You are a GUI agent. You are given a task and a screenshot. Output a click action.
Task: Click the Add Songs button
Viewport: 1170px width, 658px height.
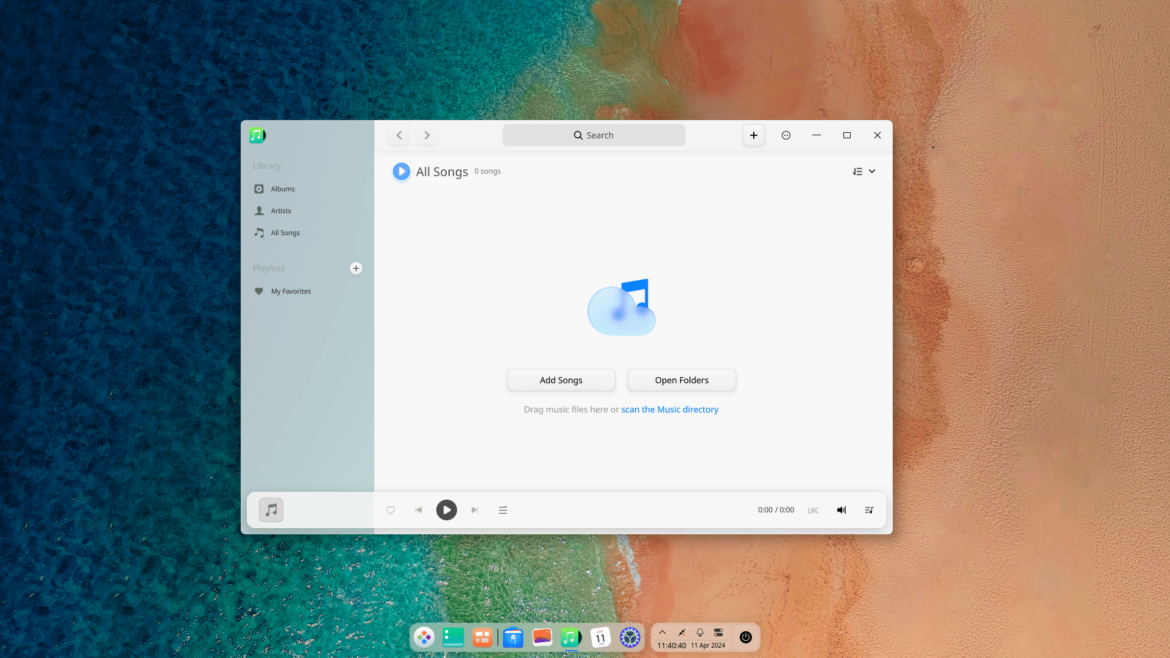click(x=561, y=380)
